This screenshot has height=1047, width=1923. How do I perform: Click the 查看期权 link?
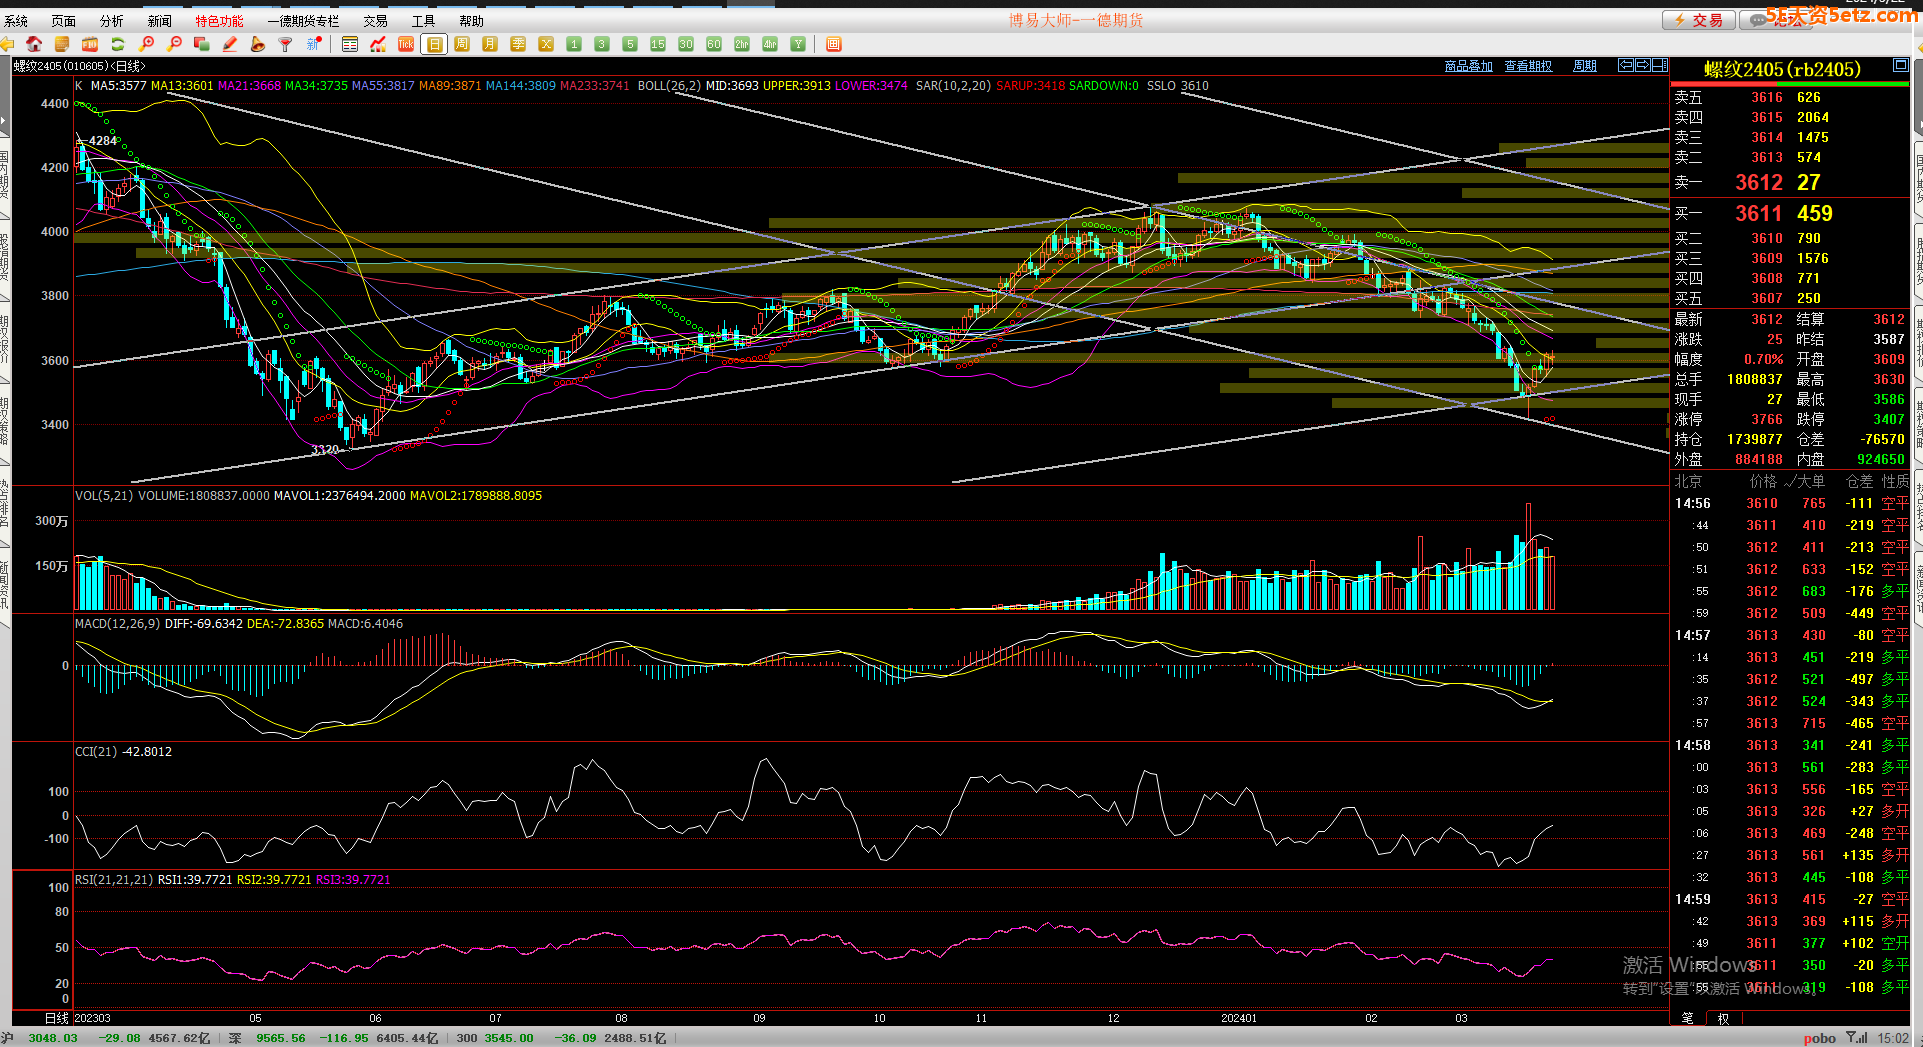1528,66
